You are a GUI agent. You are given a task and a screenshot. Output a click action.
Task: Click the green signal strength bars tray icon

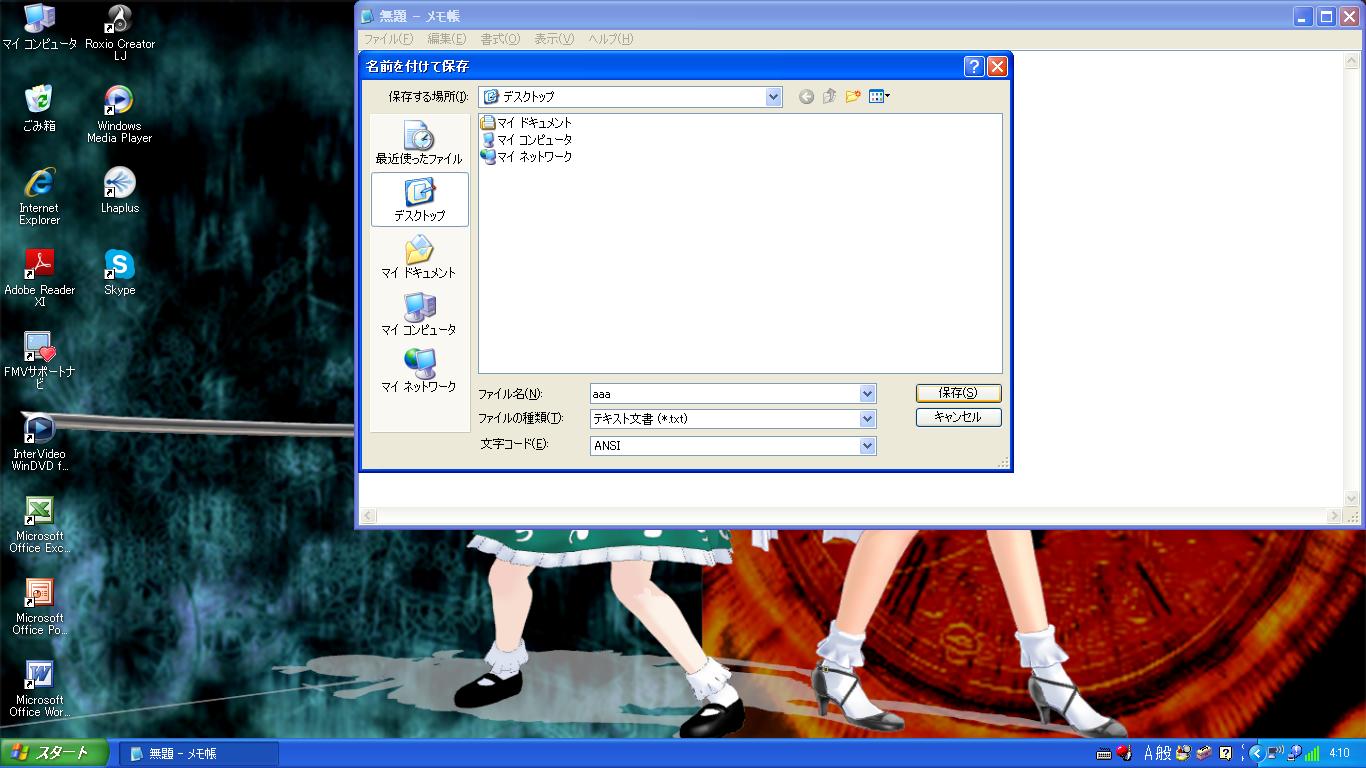1312,753
